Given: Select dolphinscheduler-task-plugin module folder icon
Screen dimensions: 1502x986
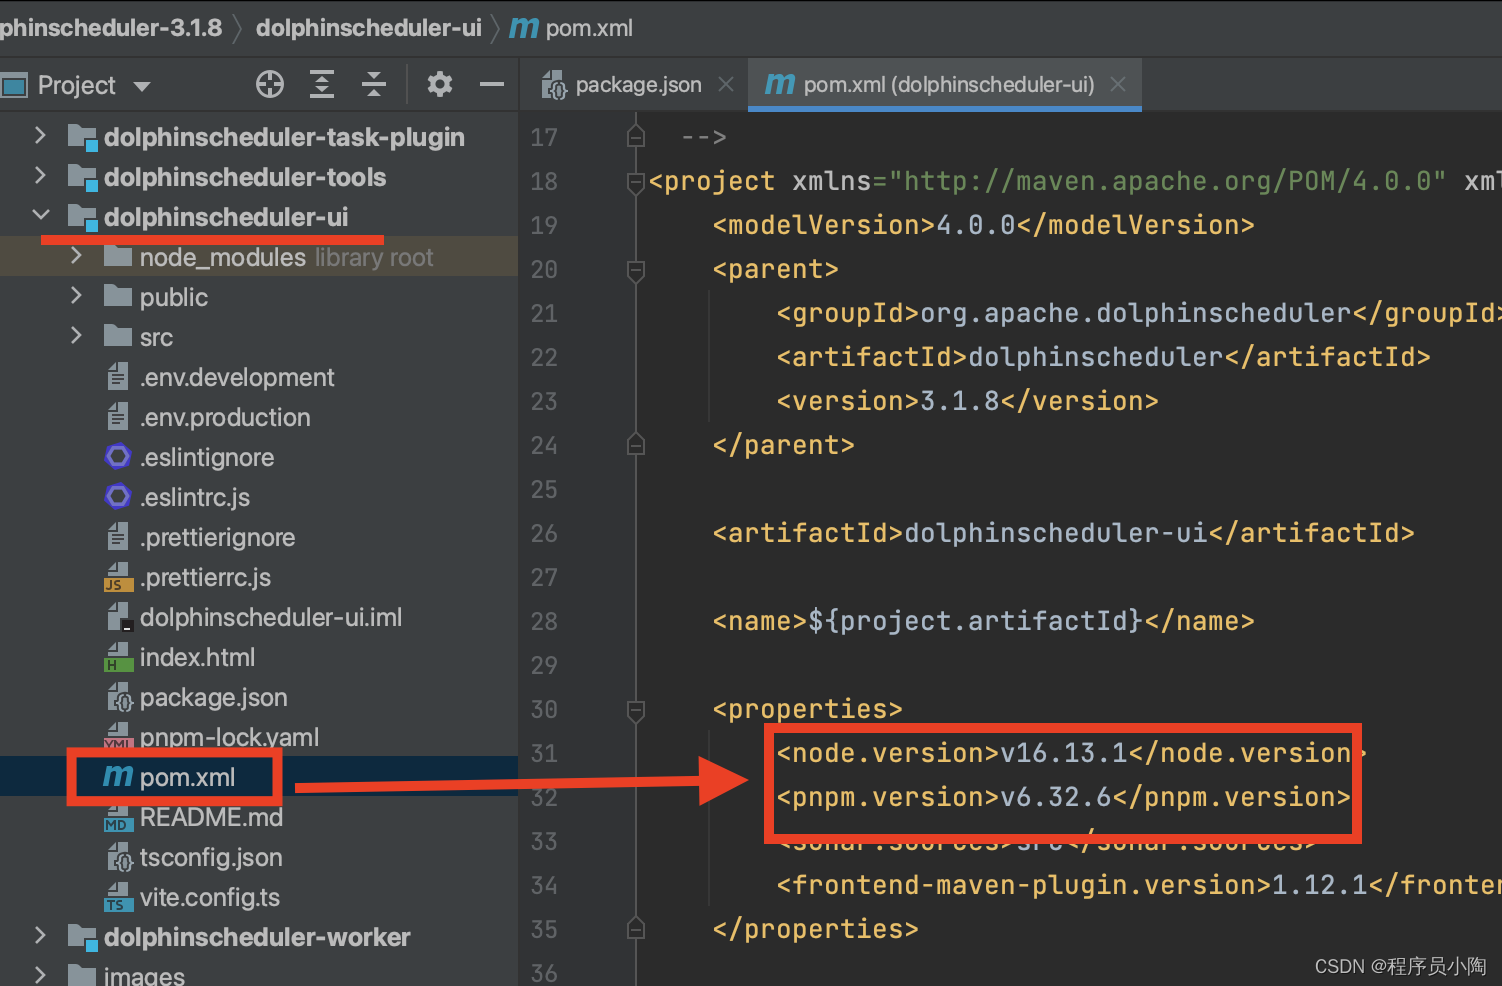Looking at the screenshot, I should pos(82,137).
